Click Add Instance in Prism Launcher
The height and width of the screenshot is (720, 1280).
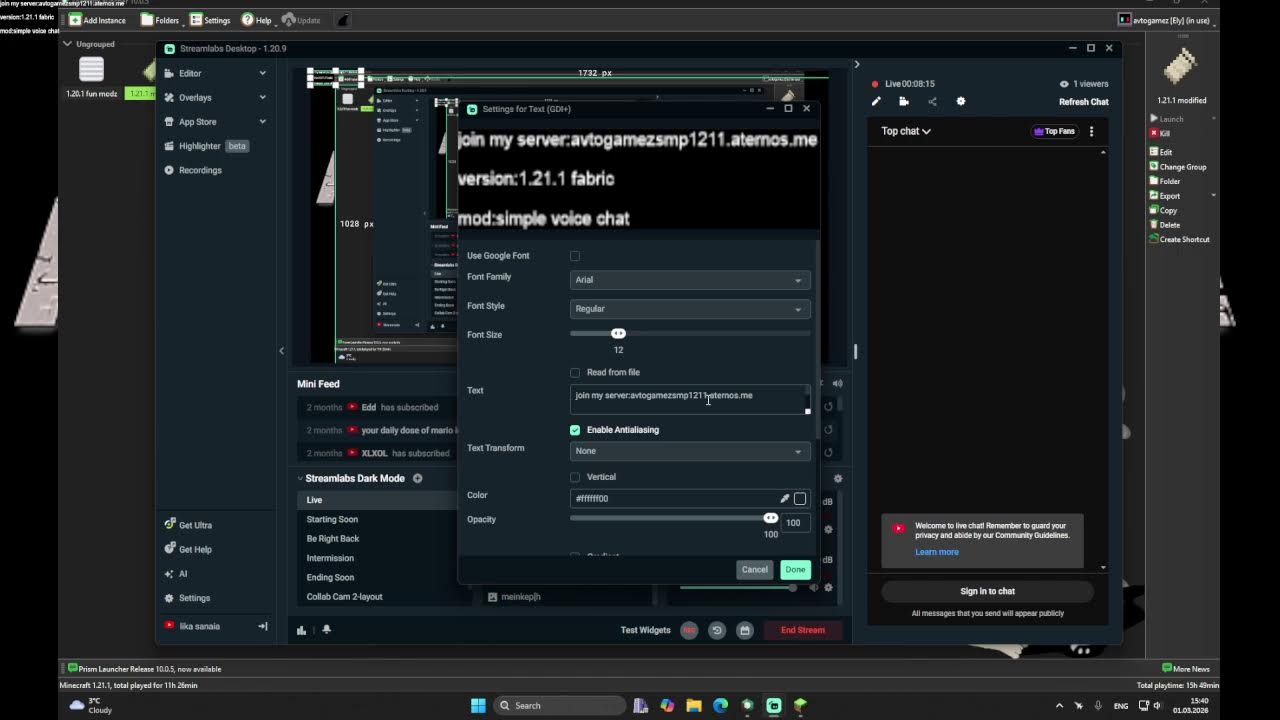(97, 20)
